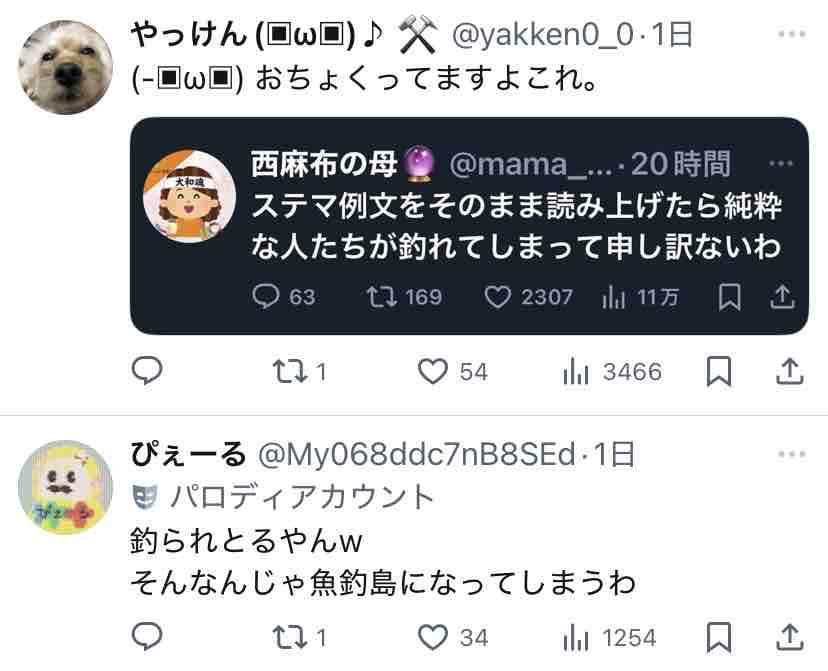Viewport: 828px width, 671px height.
Task: Share ぴぇーる's tweet
Action: [789, 637]
